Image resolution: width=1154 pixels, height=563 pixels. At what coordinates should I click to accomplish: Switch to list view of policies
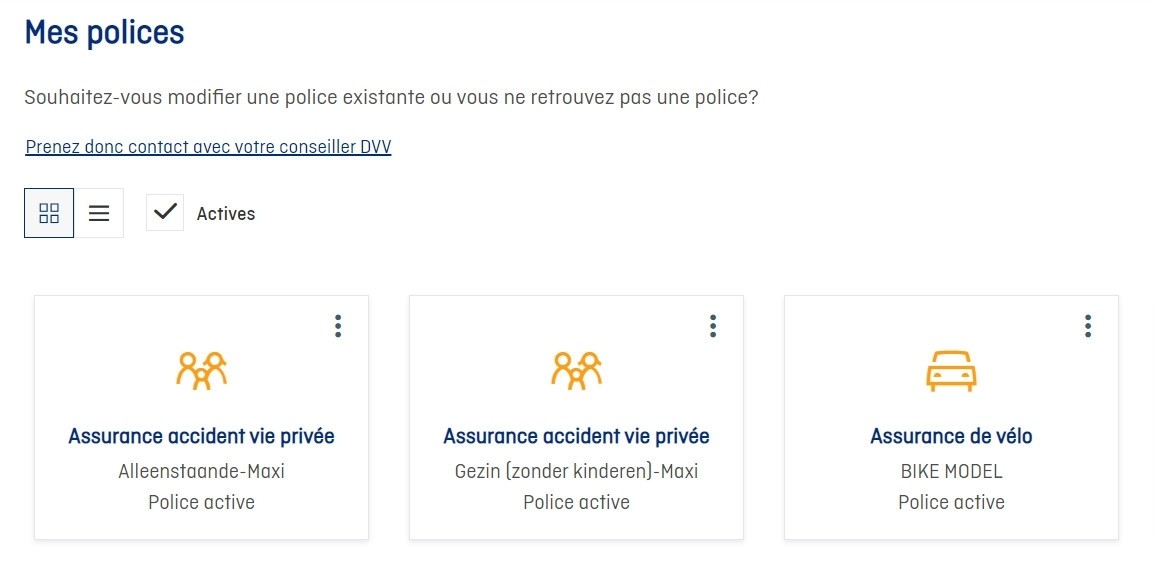tap(99, 213)
